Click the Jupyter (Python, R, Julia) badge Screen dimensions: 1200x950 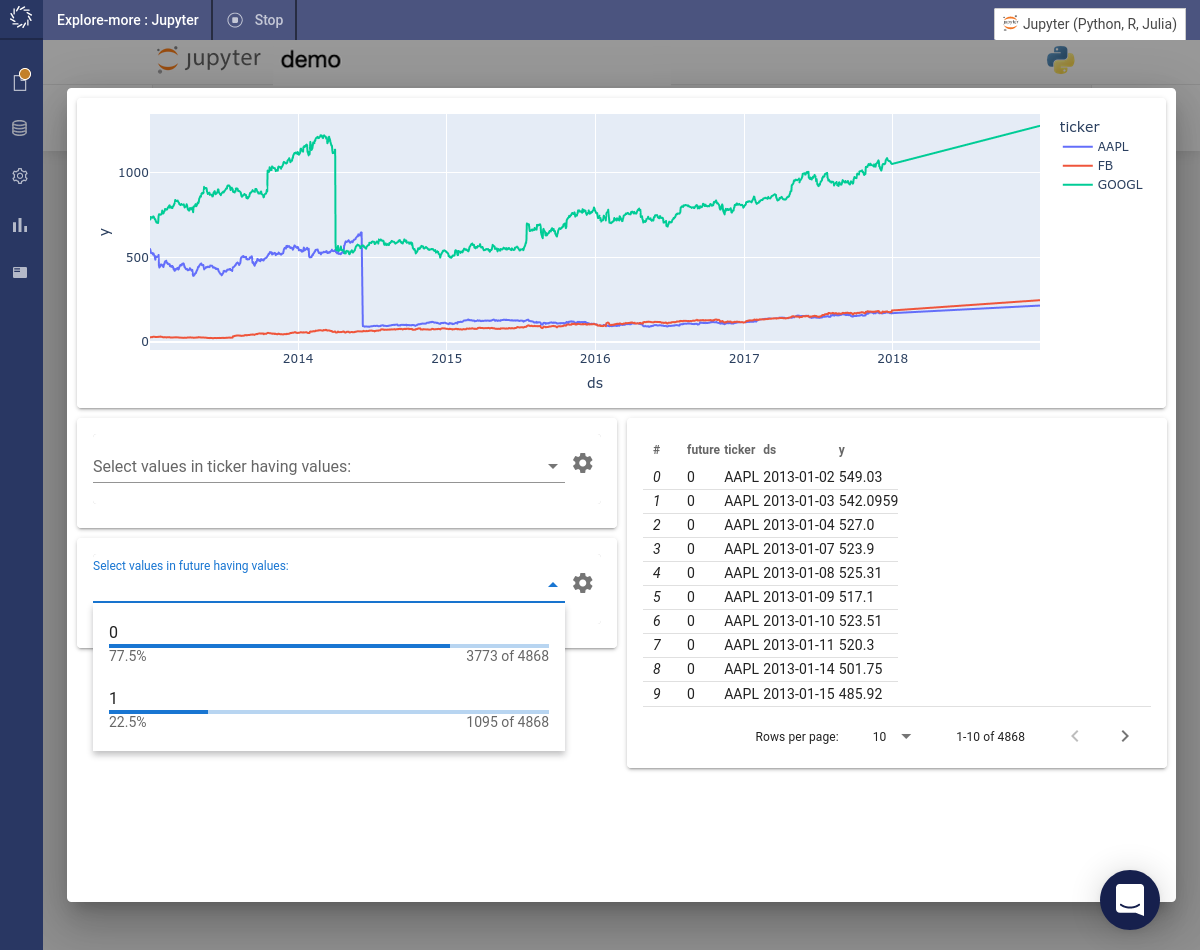(x=1089, y=24)
